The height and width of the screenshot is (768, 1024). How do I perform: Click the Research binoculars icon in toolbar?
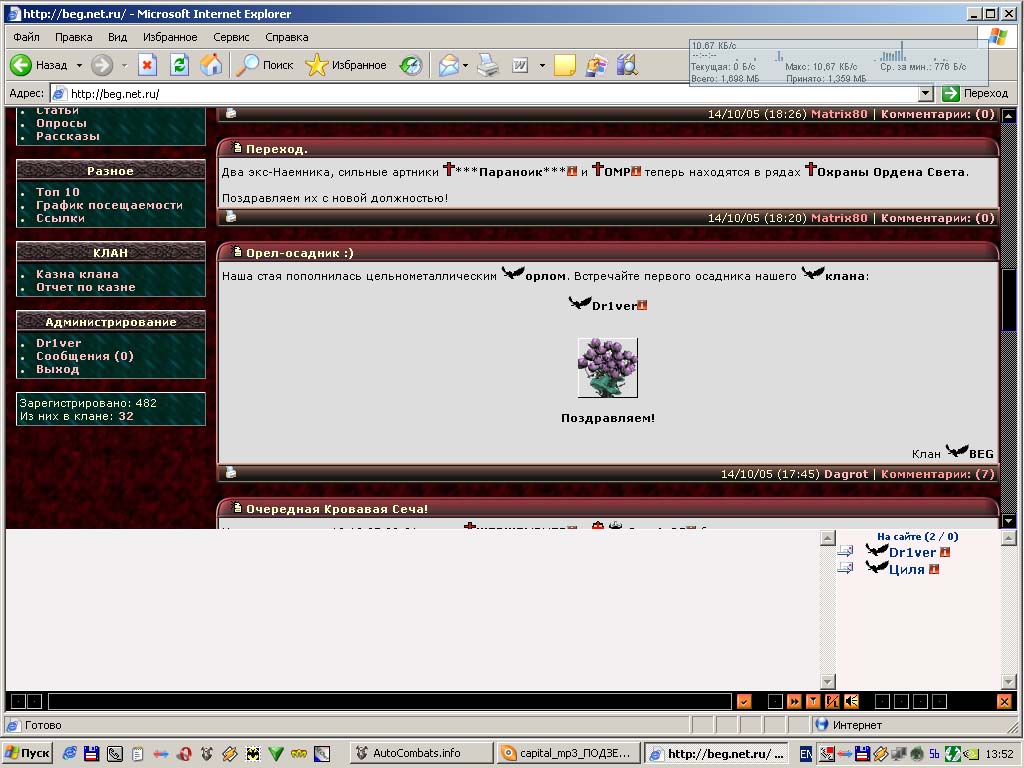[627, 65]
